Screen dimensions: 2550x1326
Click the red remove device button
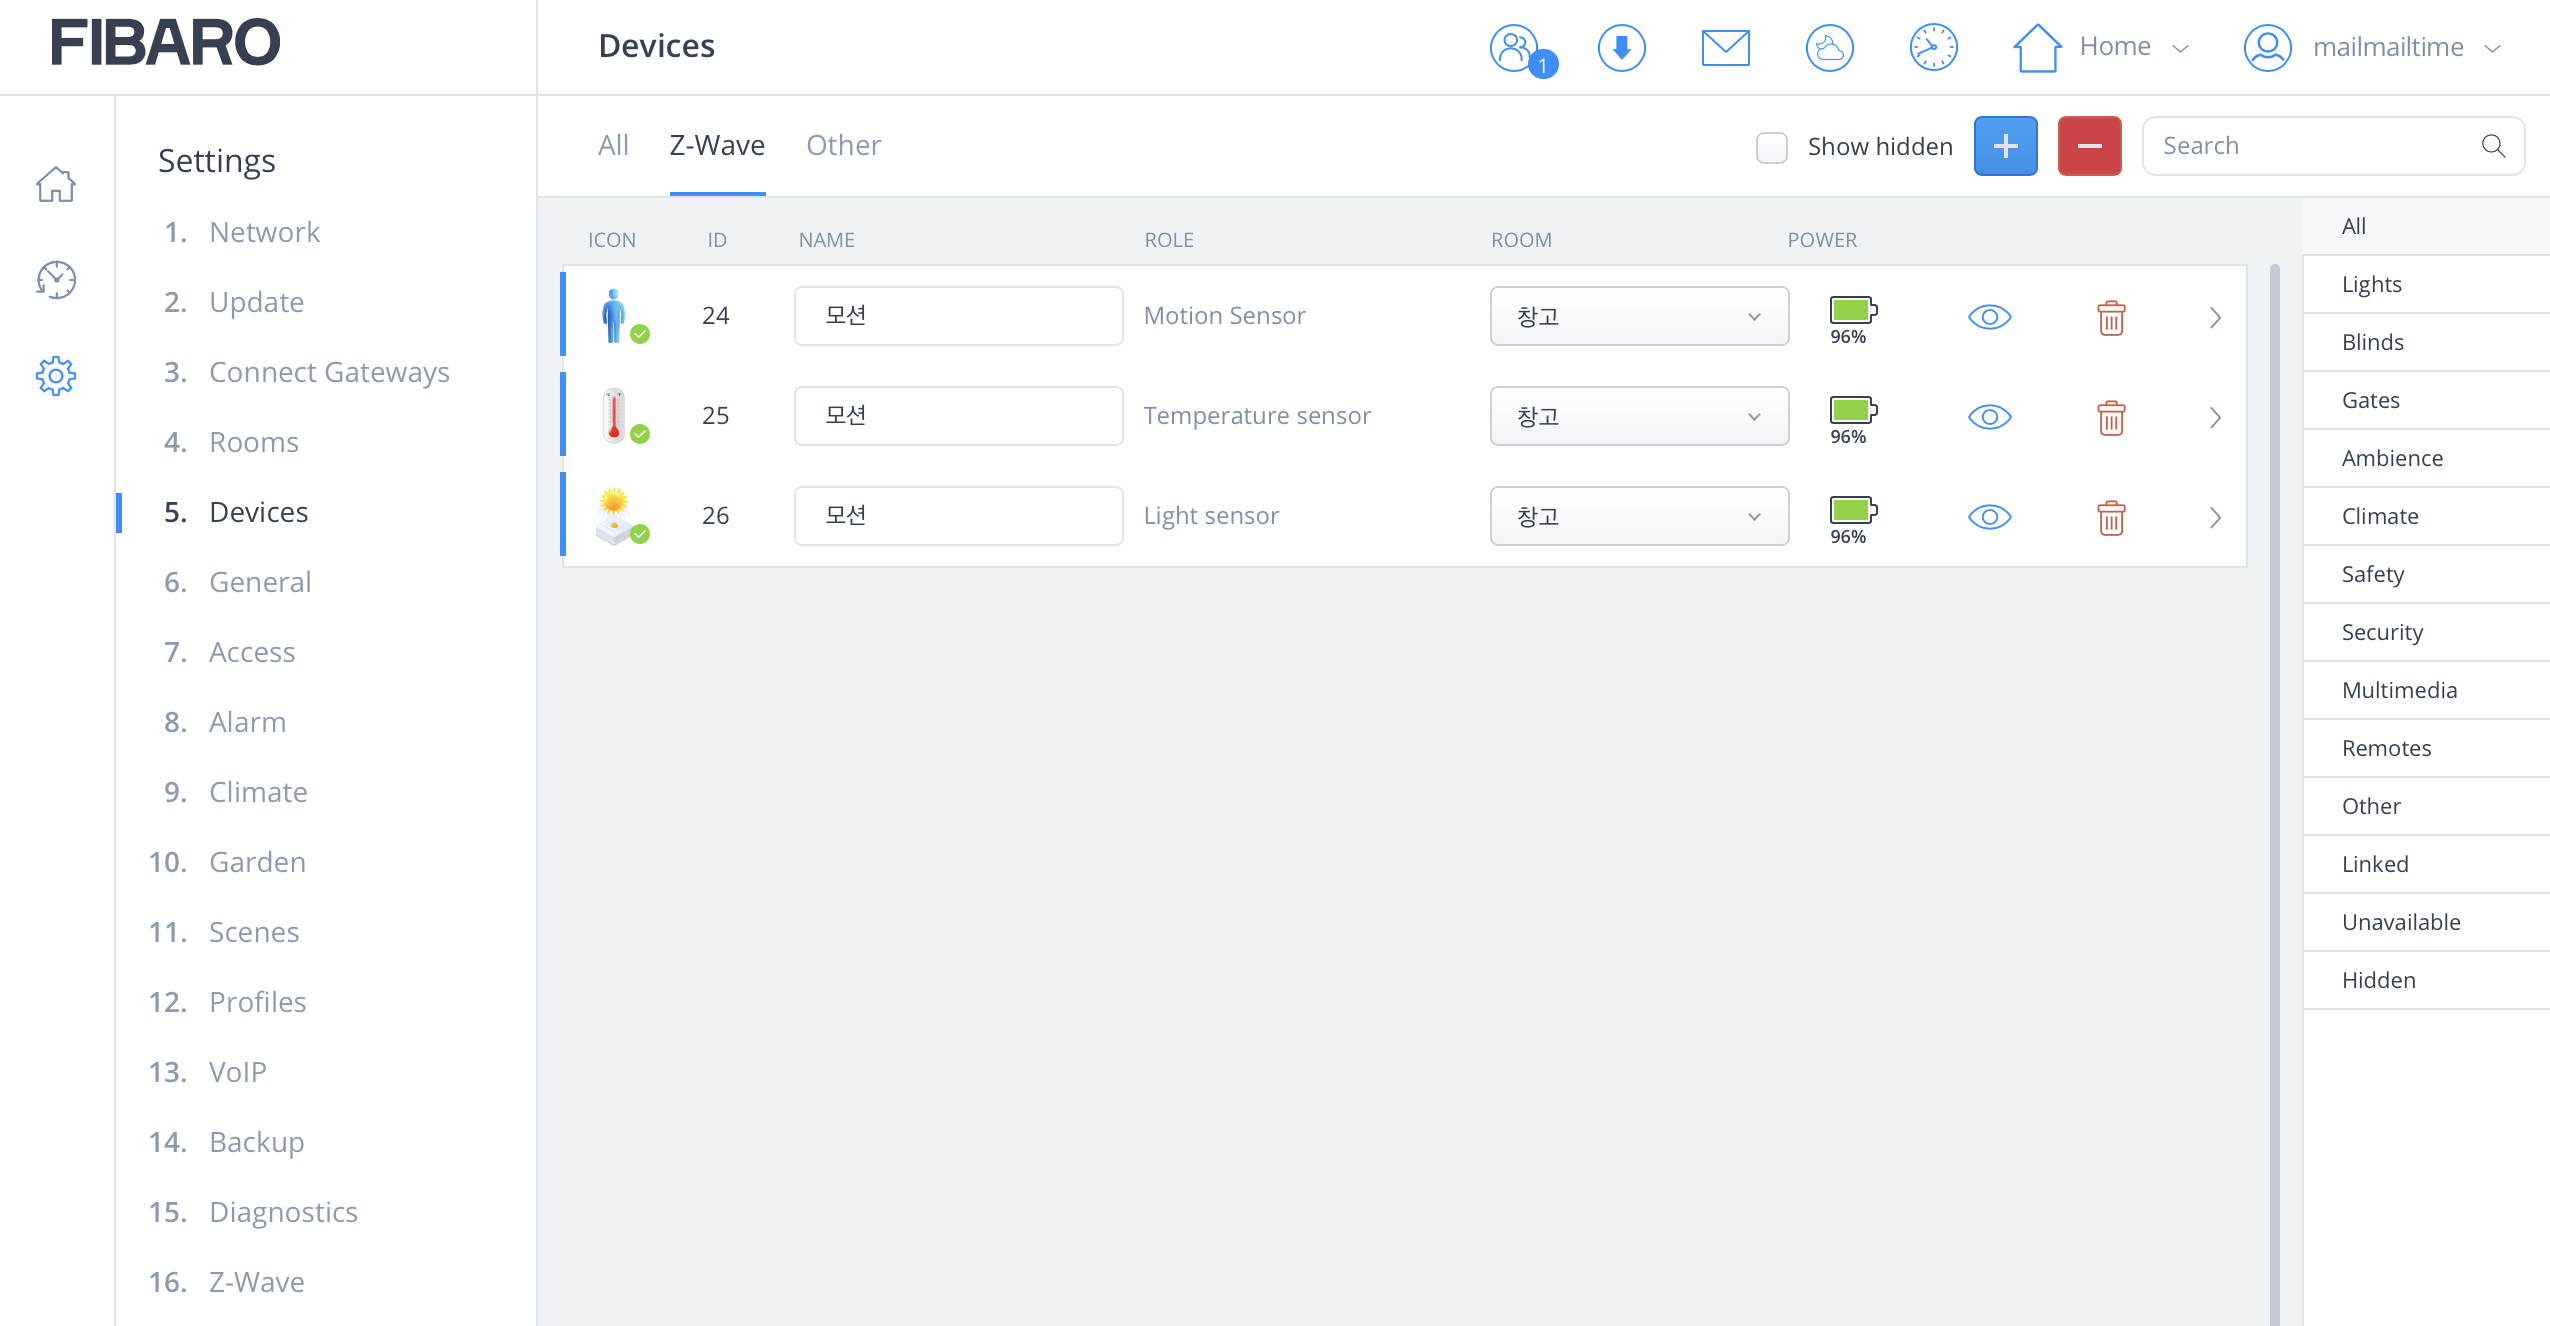tap(2089, 146)
